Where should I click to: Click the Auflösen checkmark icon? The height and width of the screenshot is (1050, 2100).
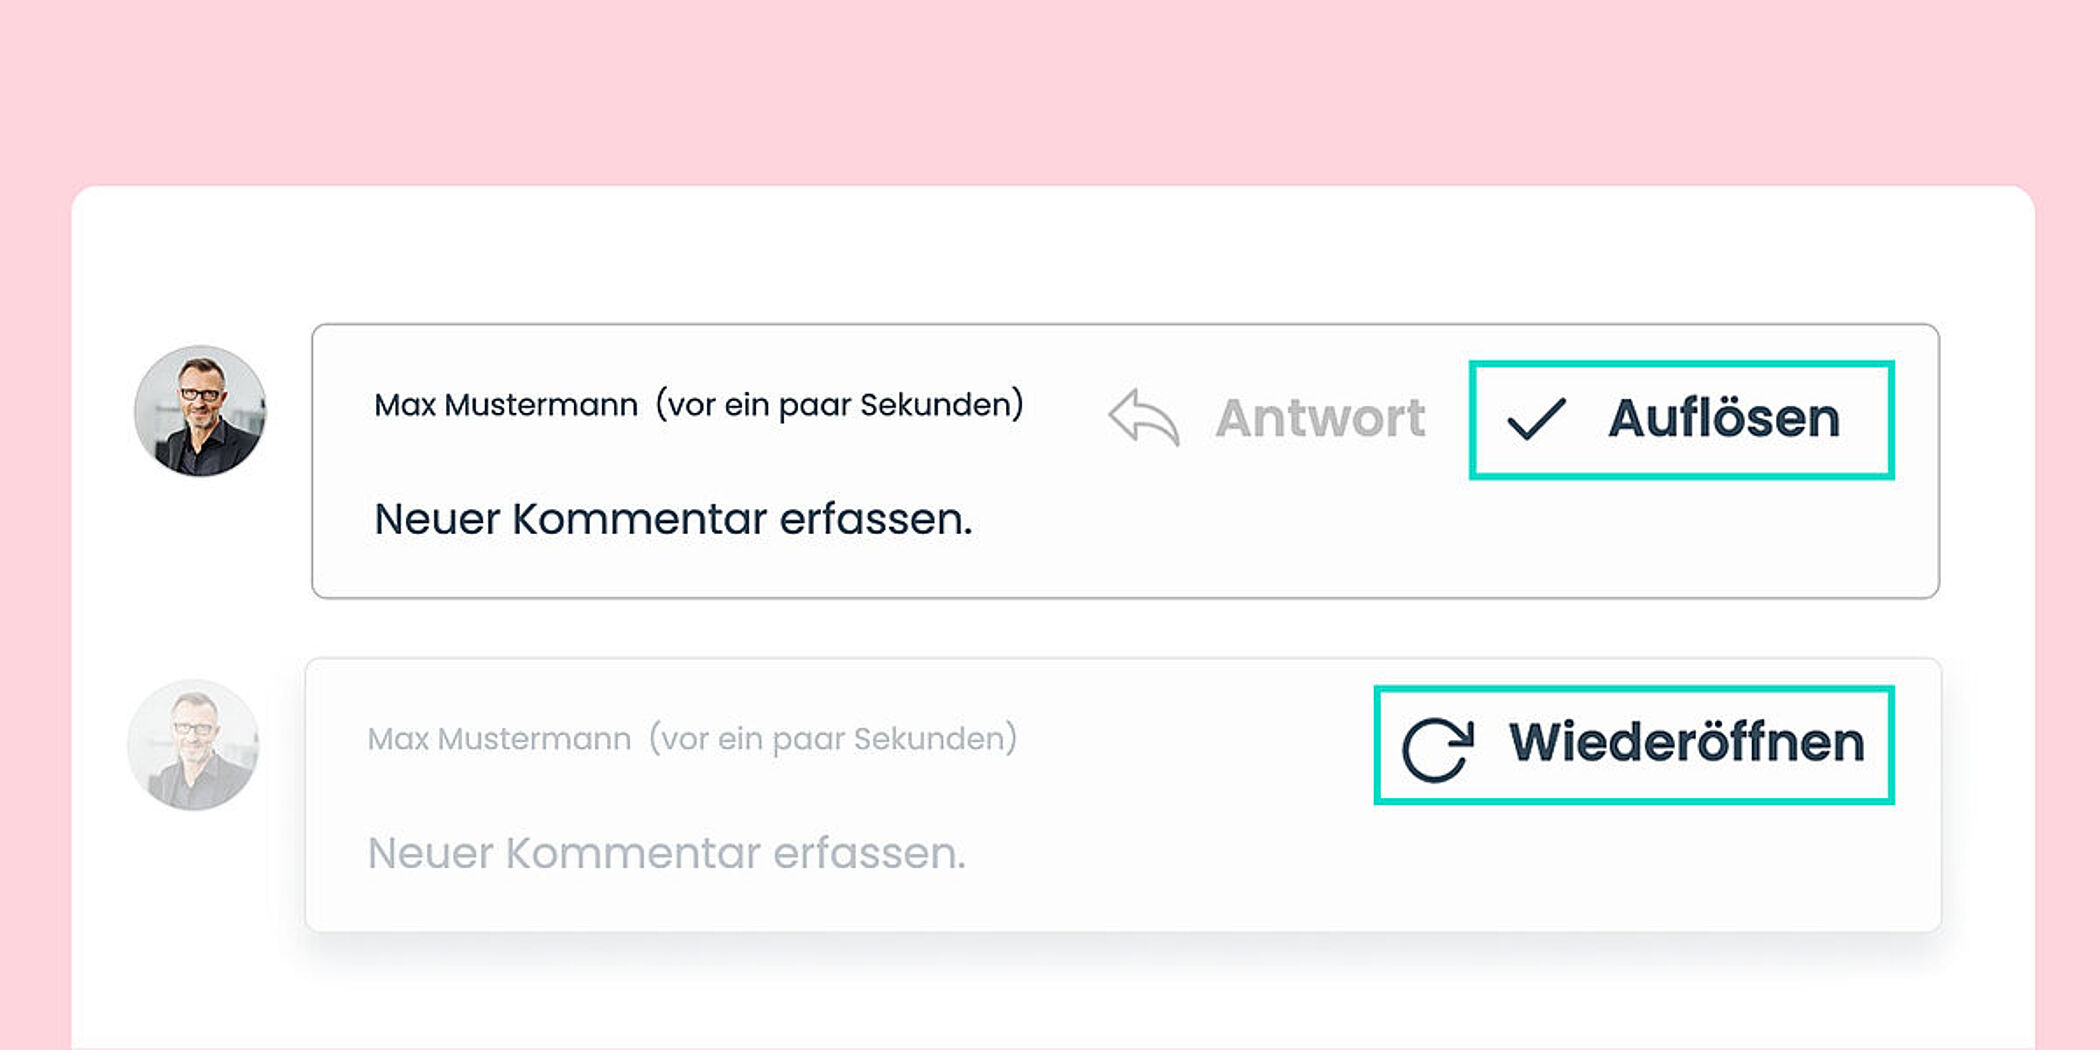coord(1535,419)
